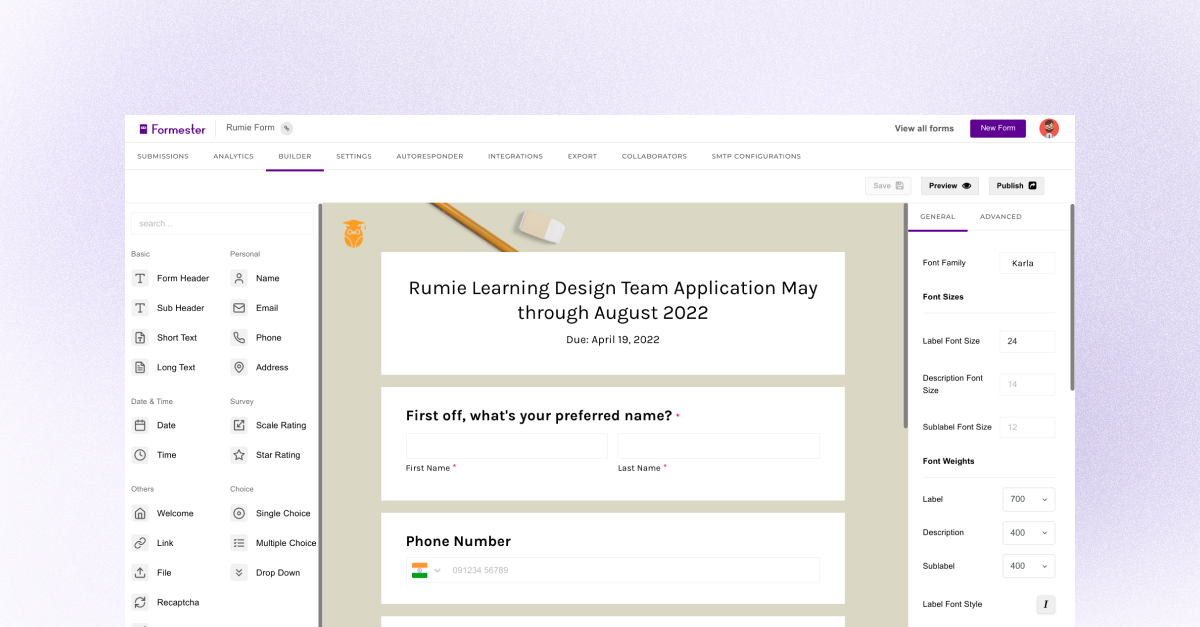The image size is (1200, 627).
Task: Open the profile avatar menu
Action: [1049, 128]
